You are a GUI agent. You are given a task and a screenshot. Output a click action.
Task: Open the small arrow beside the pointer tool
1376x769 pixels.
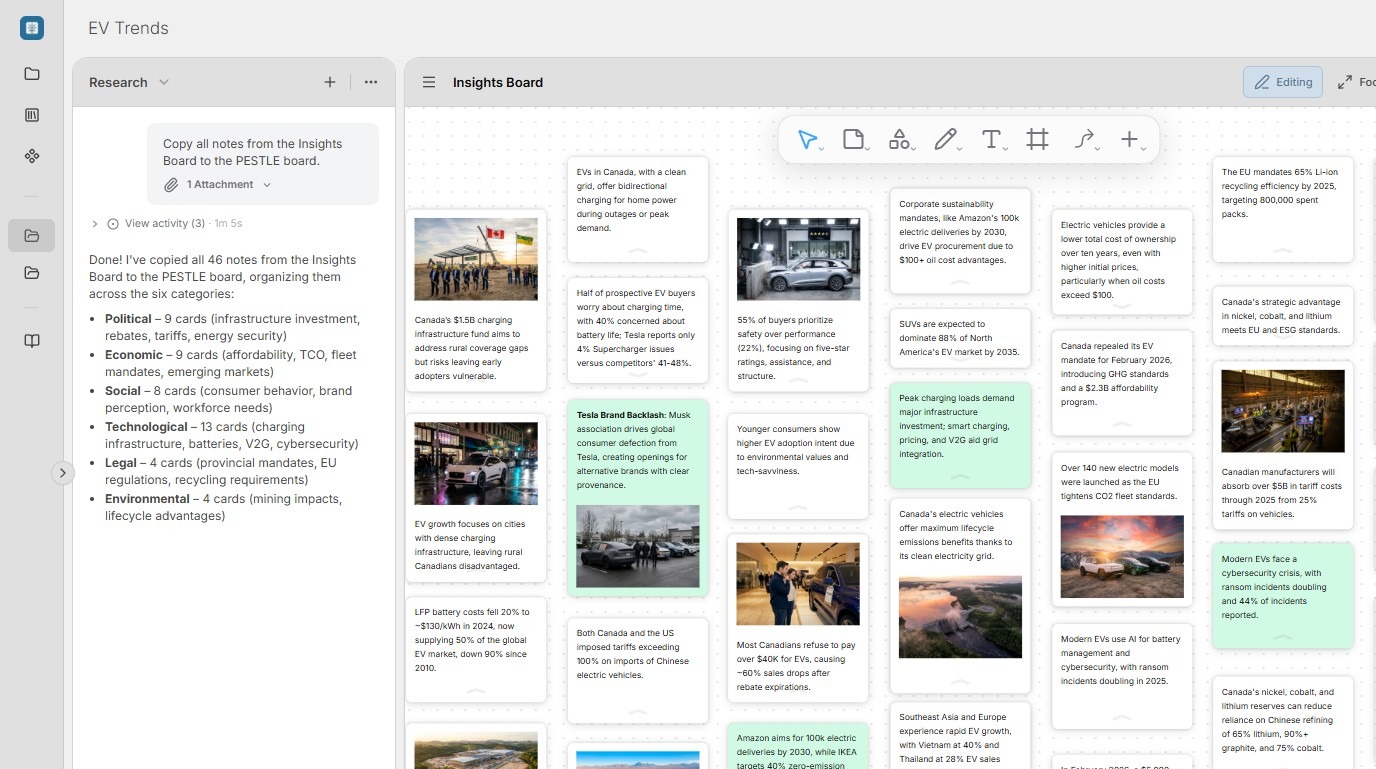[821, 148]
